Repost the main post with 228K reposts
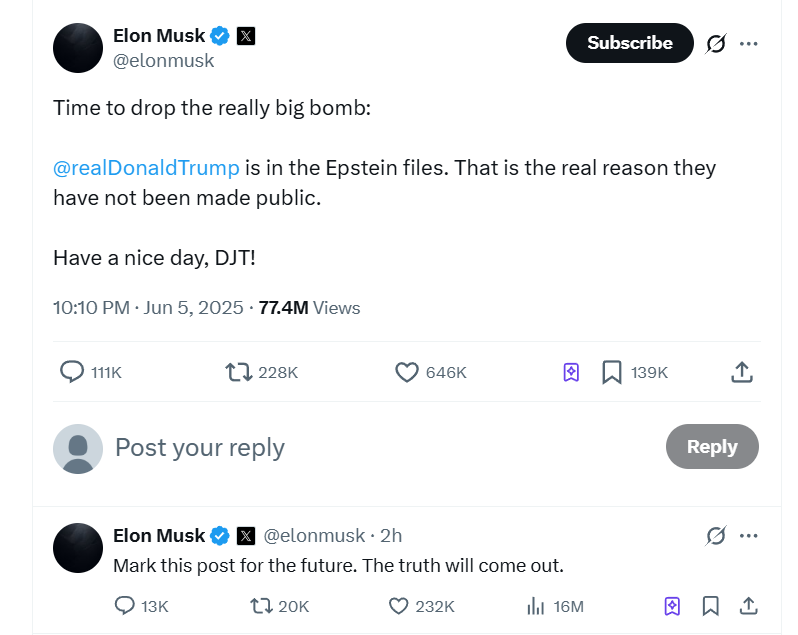 pyautogui.click(x=238, y=372)
